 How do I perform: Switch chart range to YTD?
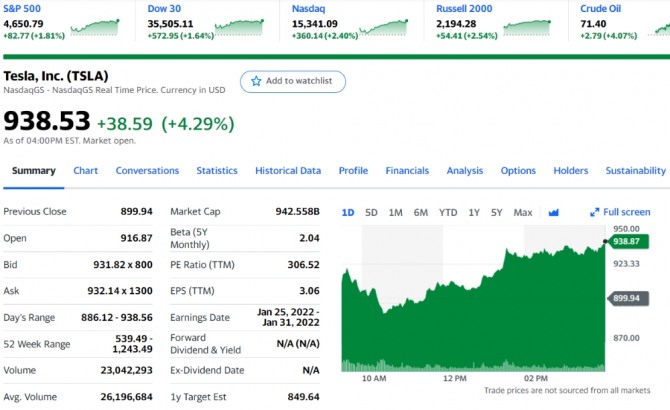(x=448, y=212)
